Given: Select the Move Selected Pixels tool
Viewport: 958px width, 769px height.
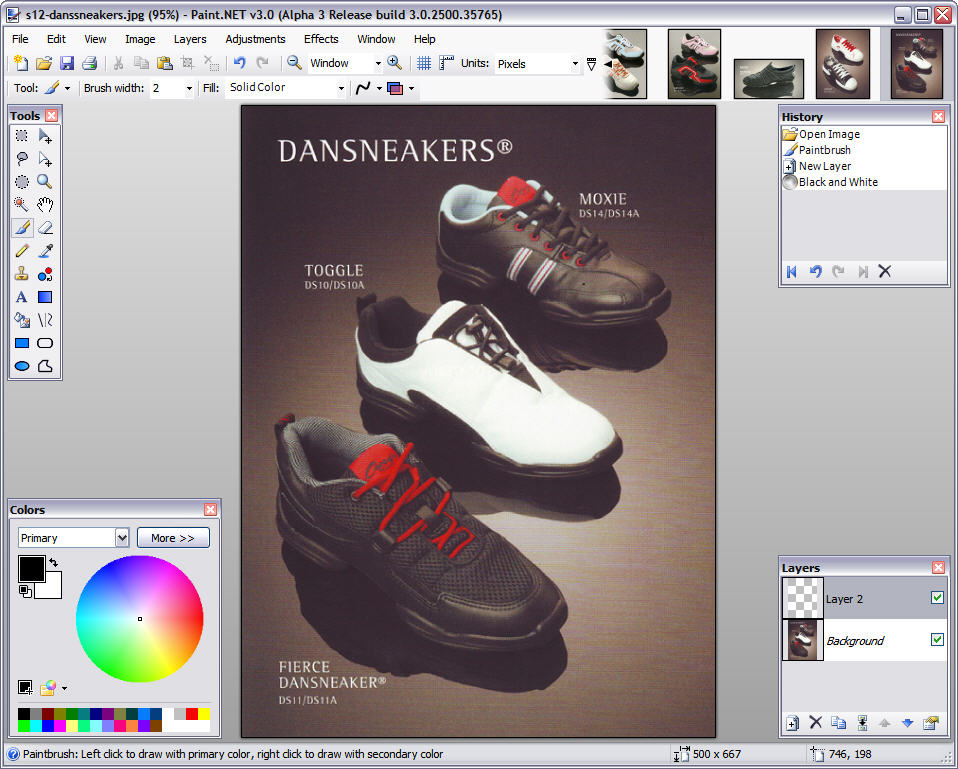Looking at the screenshot, I should click(45, 136).
